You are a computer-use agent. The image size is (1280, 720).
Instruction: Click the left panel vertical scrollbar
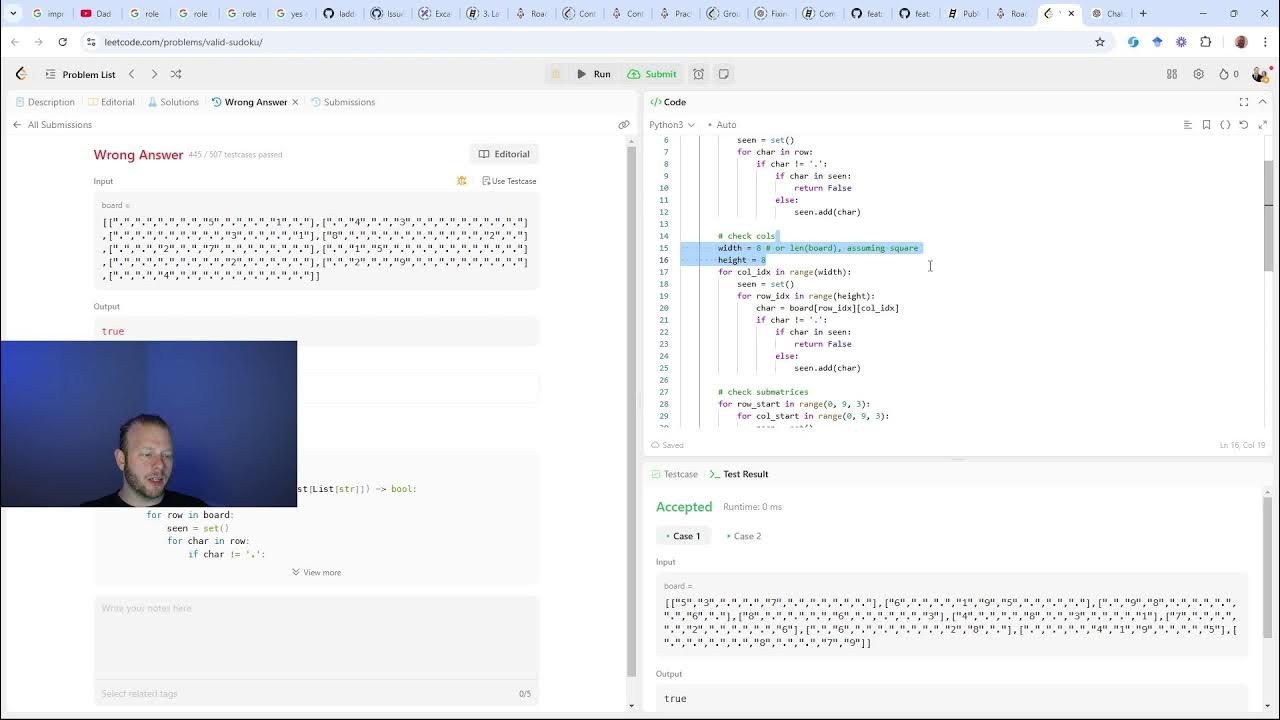632,410
